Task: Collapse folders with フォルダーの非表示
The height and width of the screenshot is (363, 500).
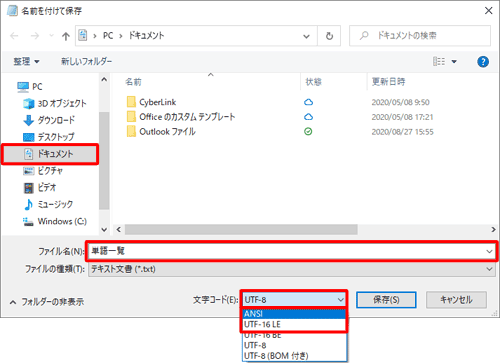Action: click(x=47, y=302)
